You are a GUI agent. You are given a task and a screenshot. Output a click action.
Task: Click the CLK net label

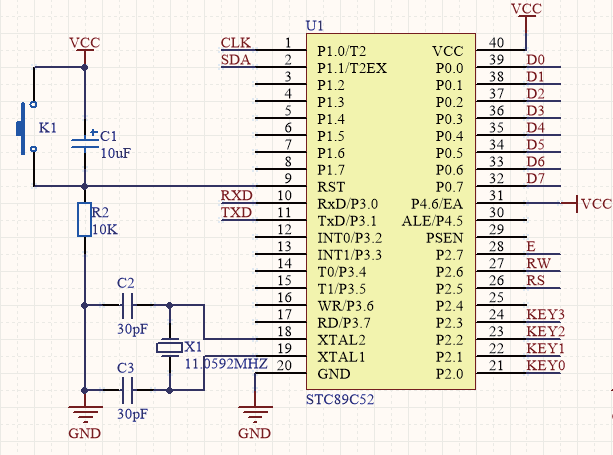coord(236,43)
